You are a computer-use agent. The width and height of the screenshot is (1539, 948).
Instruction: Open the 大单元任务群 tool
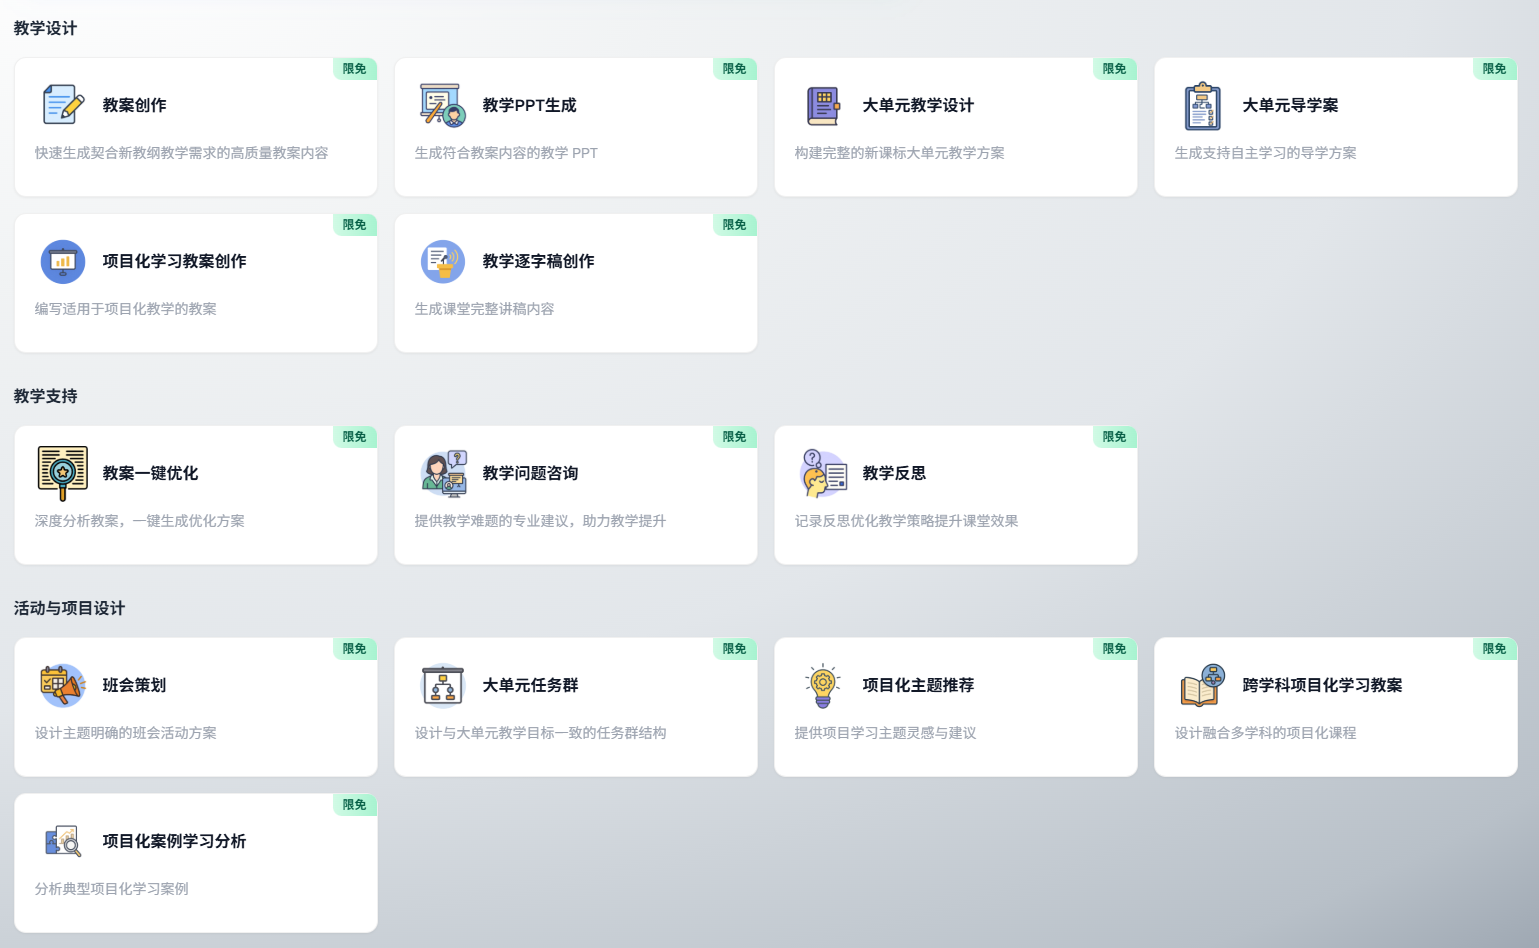pos(576,706)
